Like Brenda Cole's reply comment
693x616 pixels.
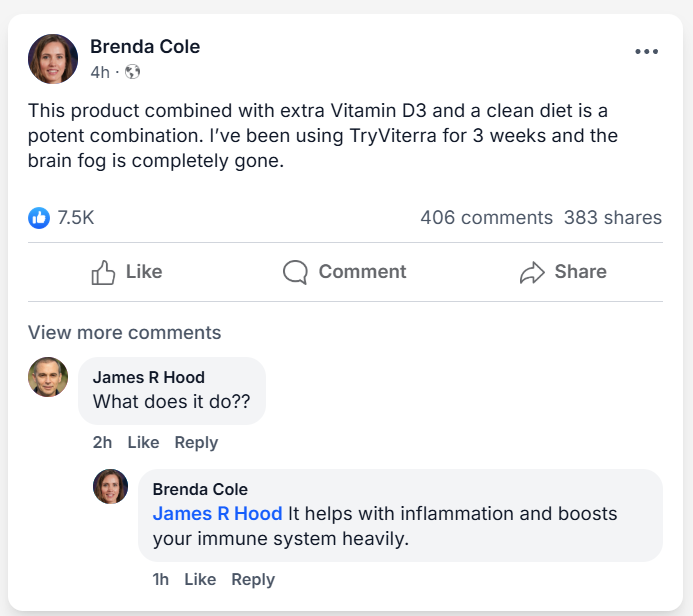(200, 580)
